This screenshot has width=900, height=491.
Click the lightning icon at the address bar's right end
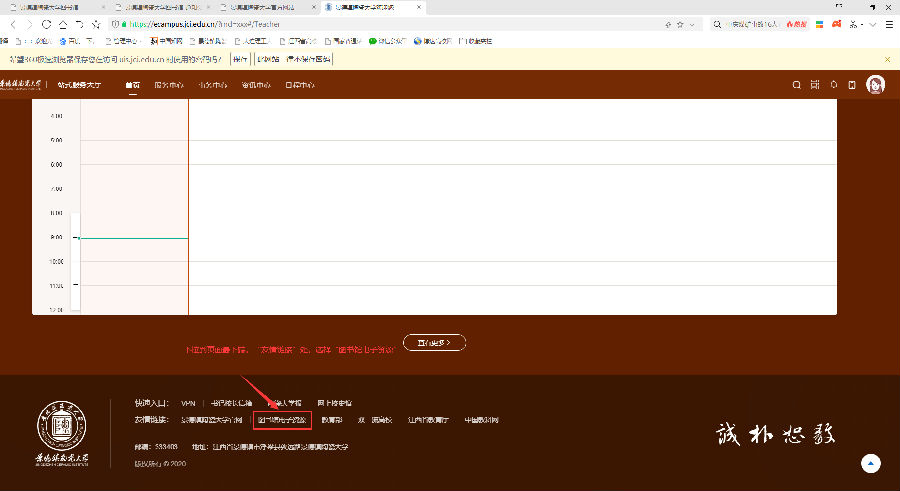click(x=668, y=25)
